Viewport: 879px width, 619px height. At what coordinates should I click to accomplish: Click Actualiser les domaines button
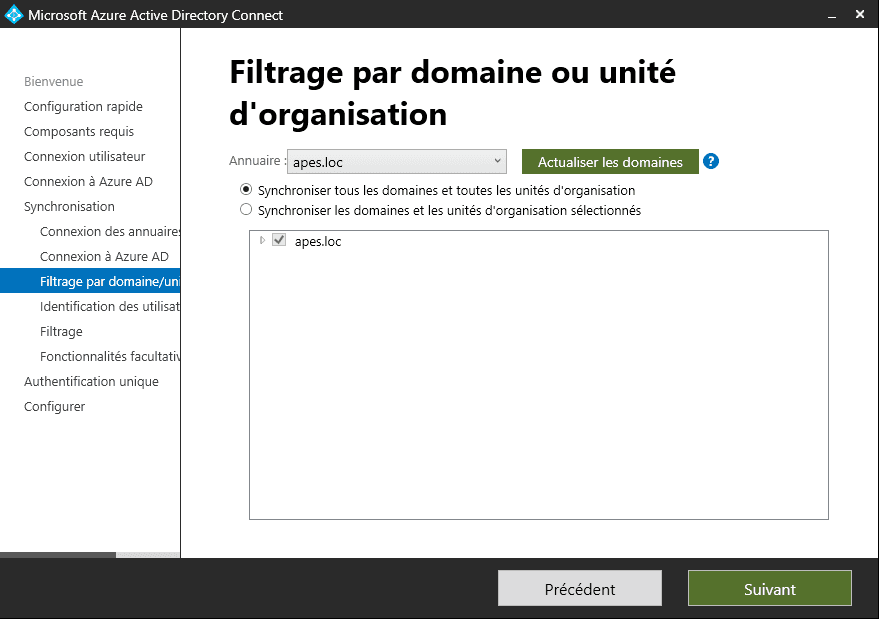610,162
